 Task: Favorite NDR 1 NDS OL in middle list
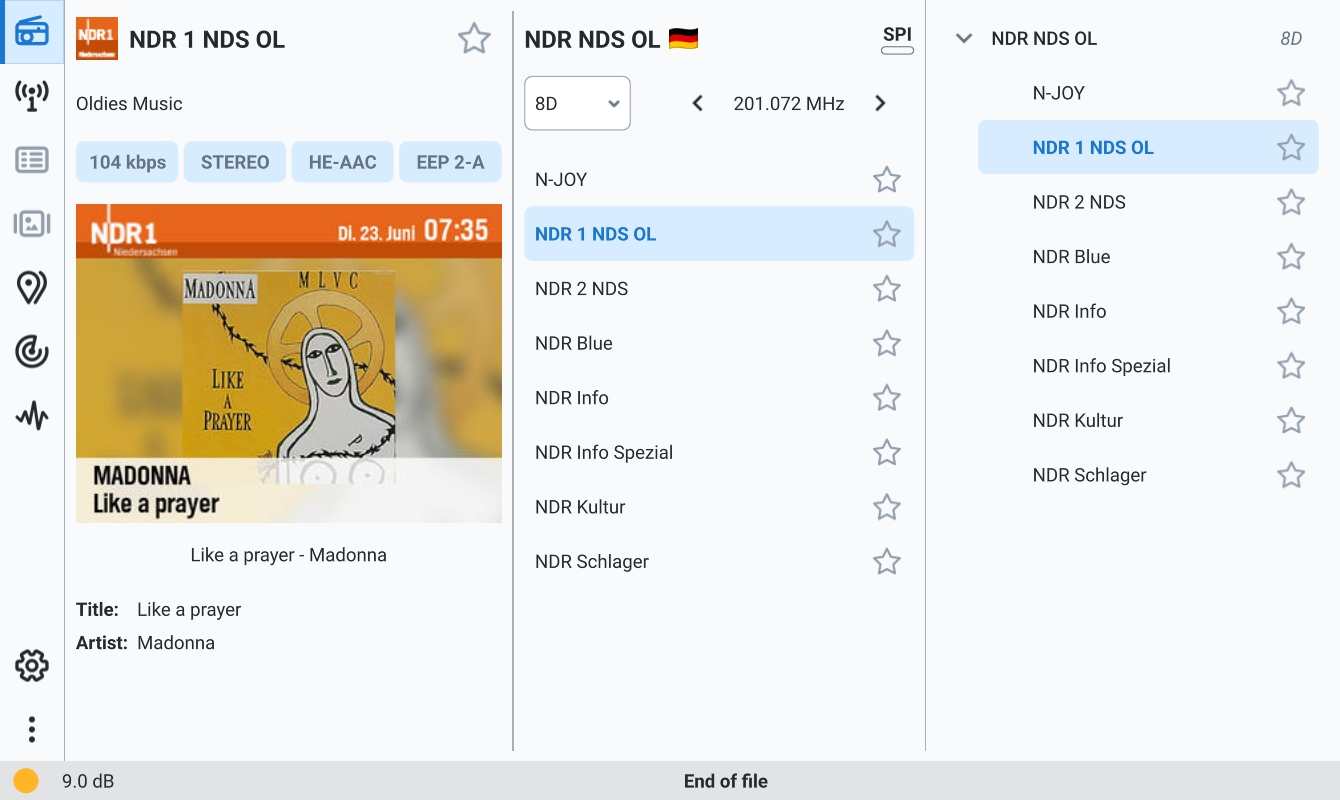click(887, 234)
